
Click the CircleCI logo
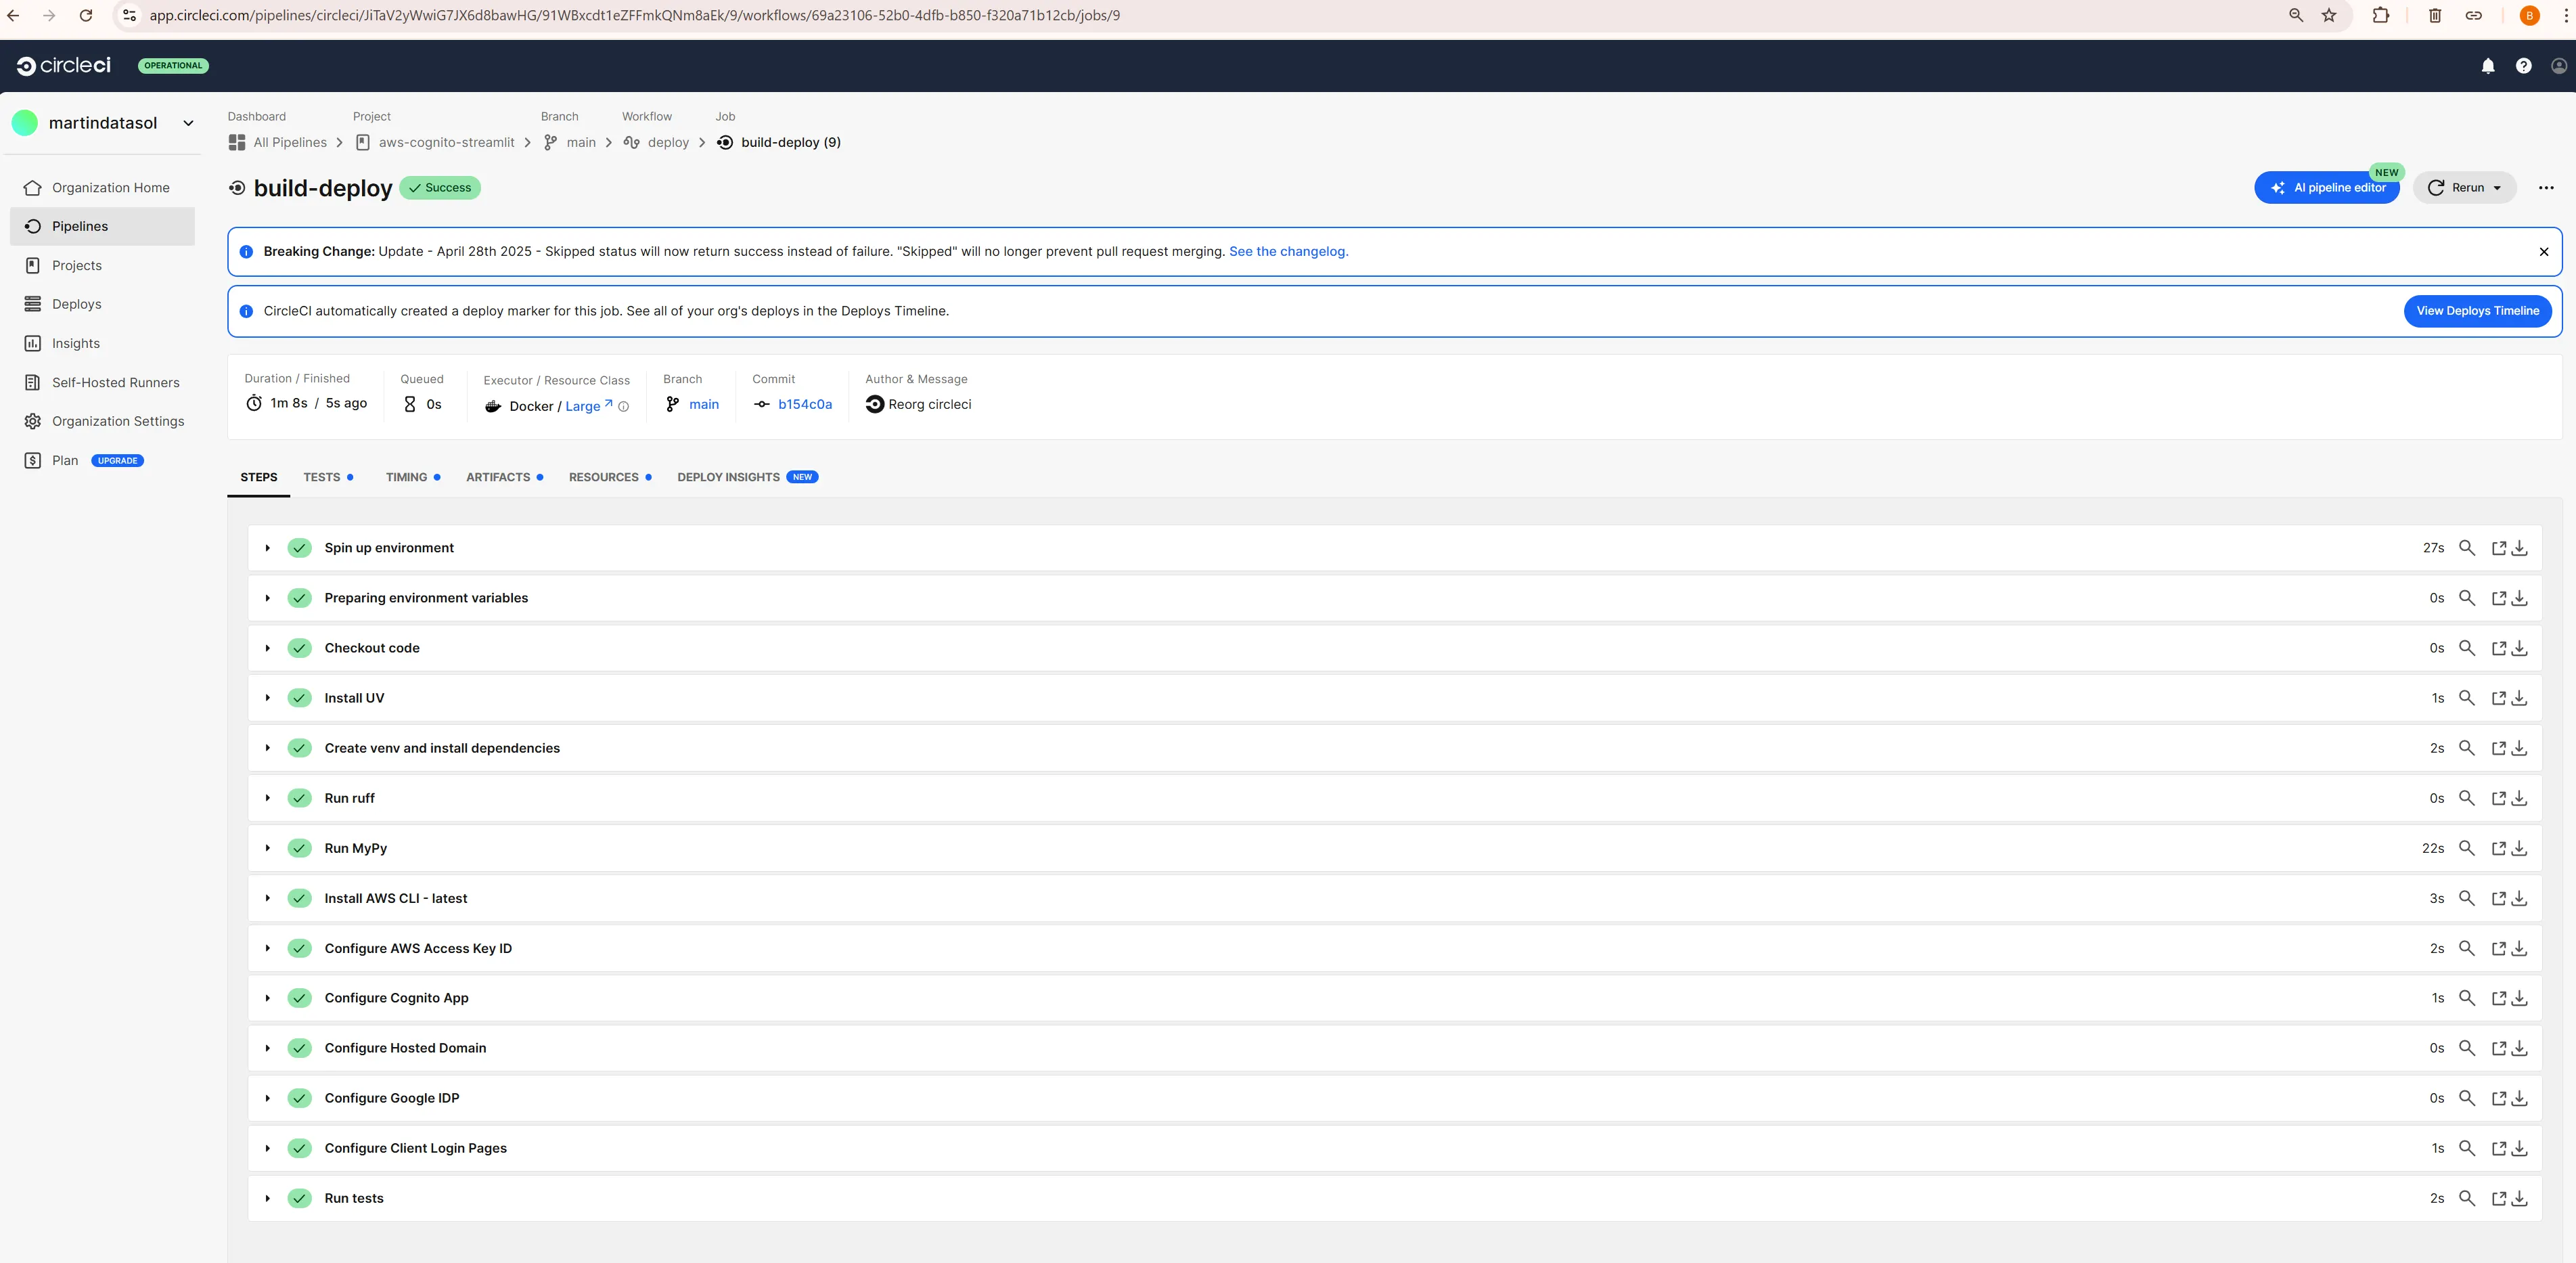coord(64,65)
